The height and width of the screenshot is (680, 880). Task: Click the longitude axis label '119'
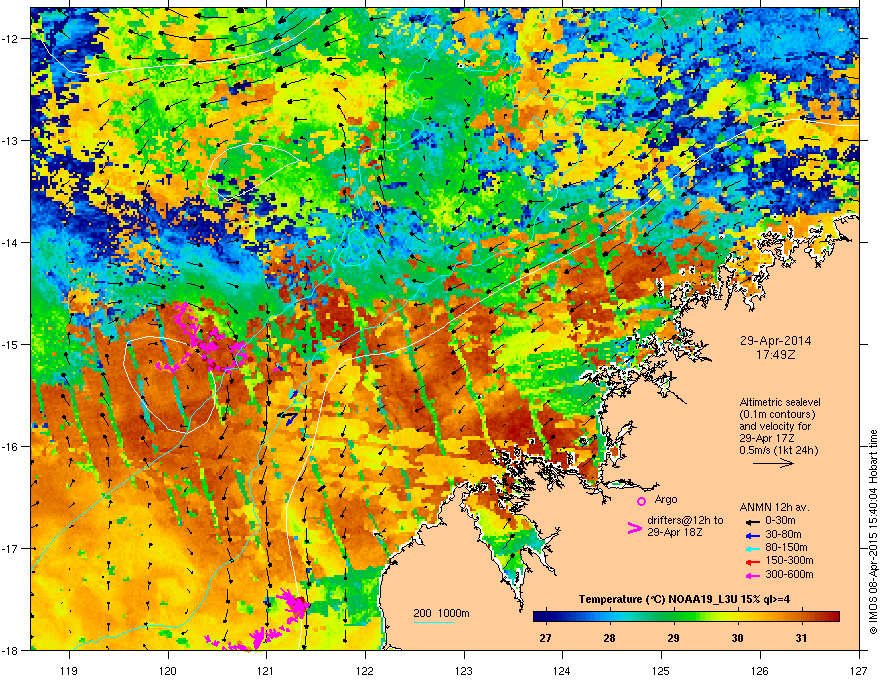point(69,670)
